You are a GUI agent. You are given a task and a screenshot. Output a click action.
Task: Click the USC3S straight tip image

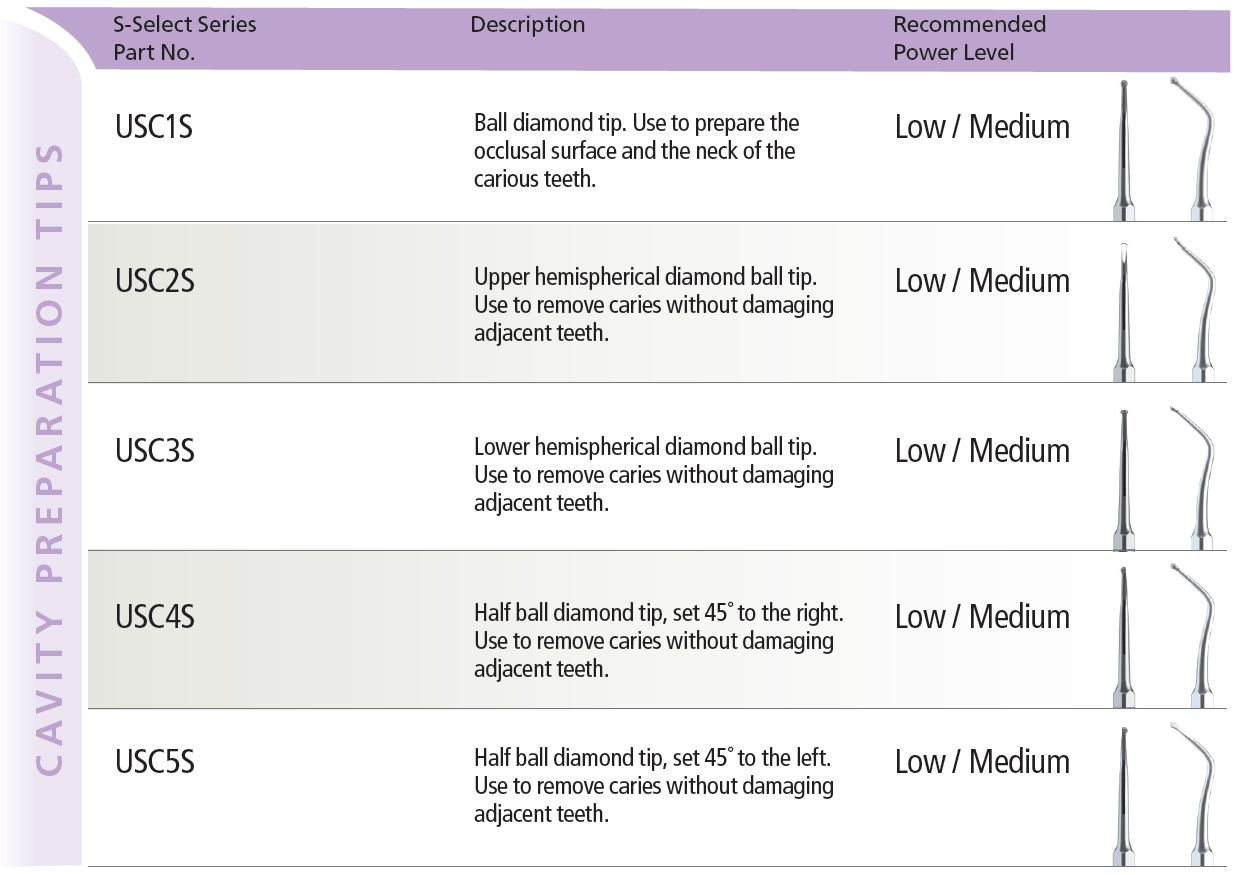click(1124, 479)
